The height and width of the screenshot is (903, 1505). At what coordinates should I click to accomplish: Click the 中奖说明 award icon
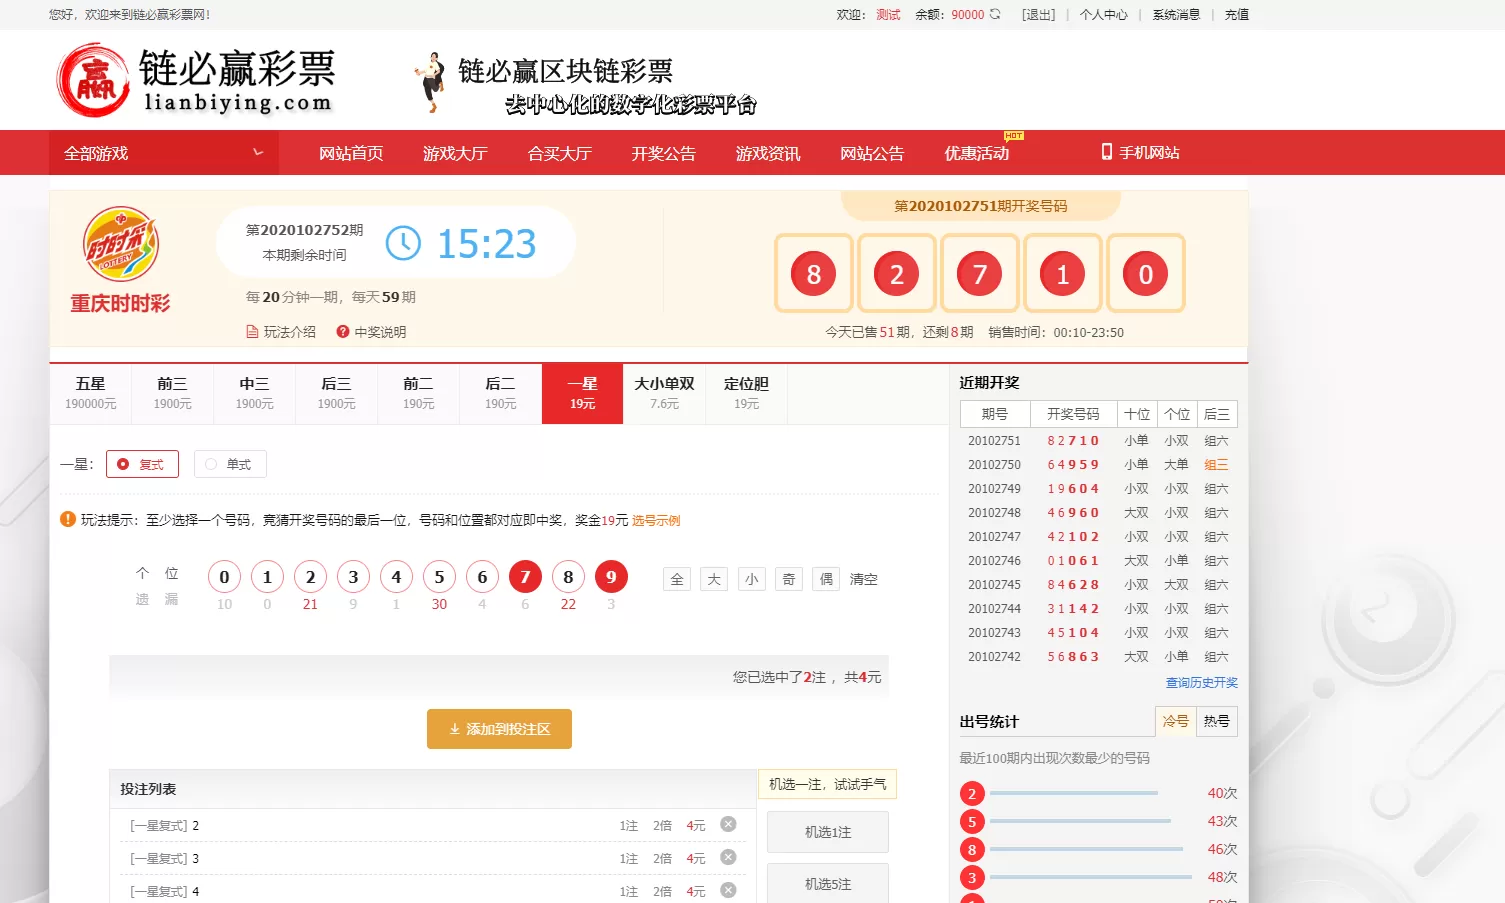344,331
